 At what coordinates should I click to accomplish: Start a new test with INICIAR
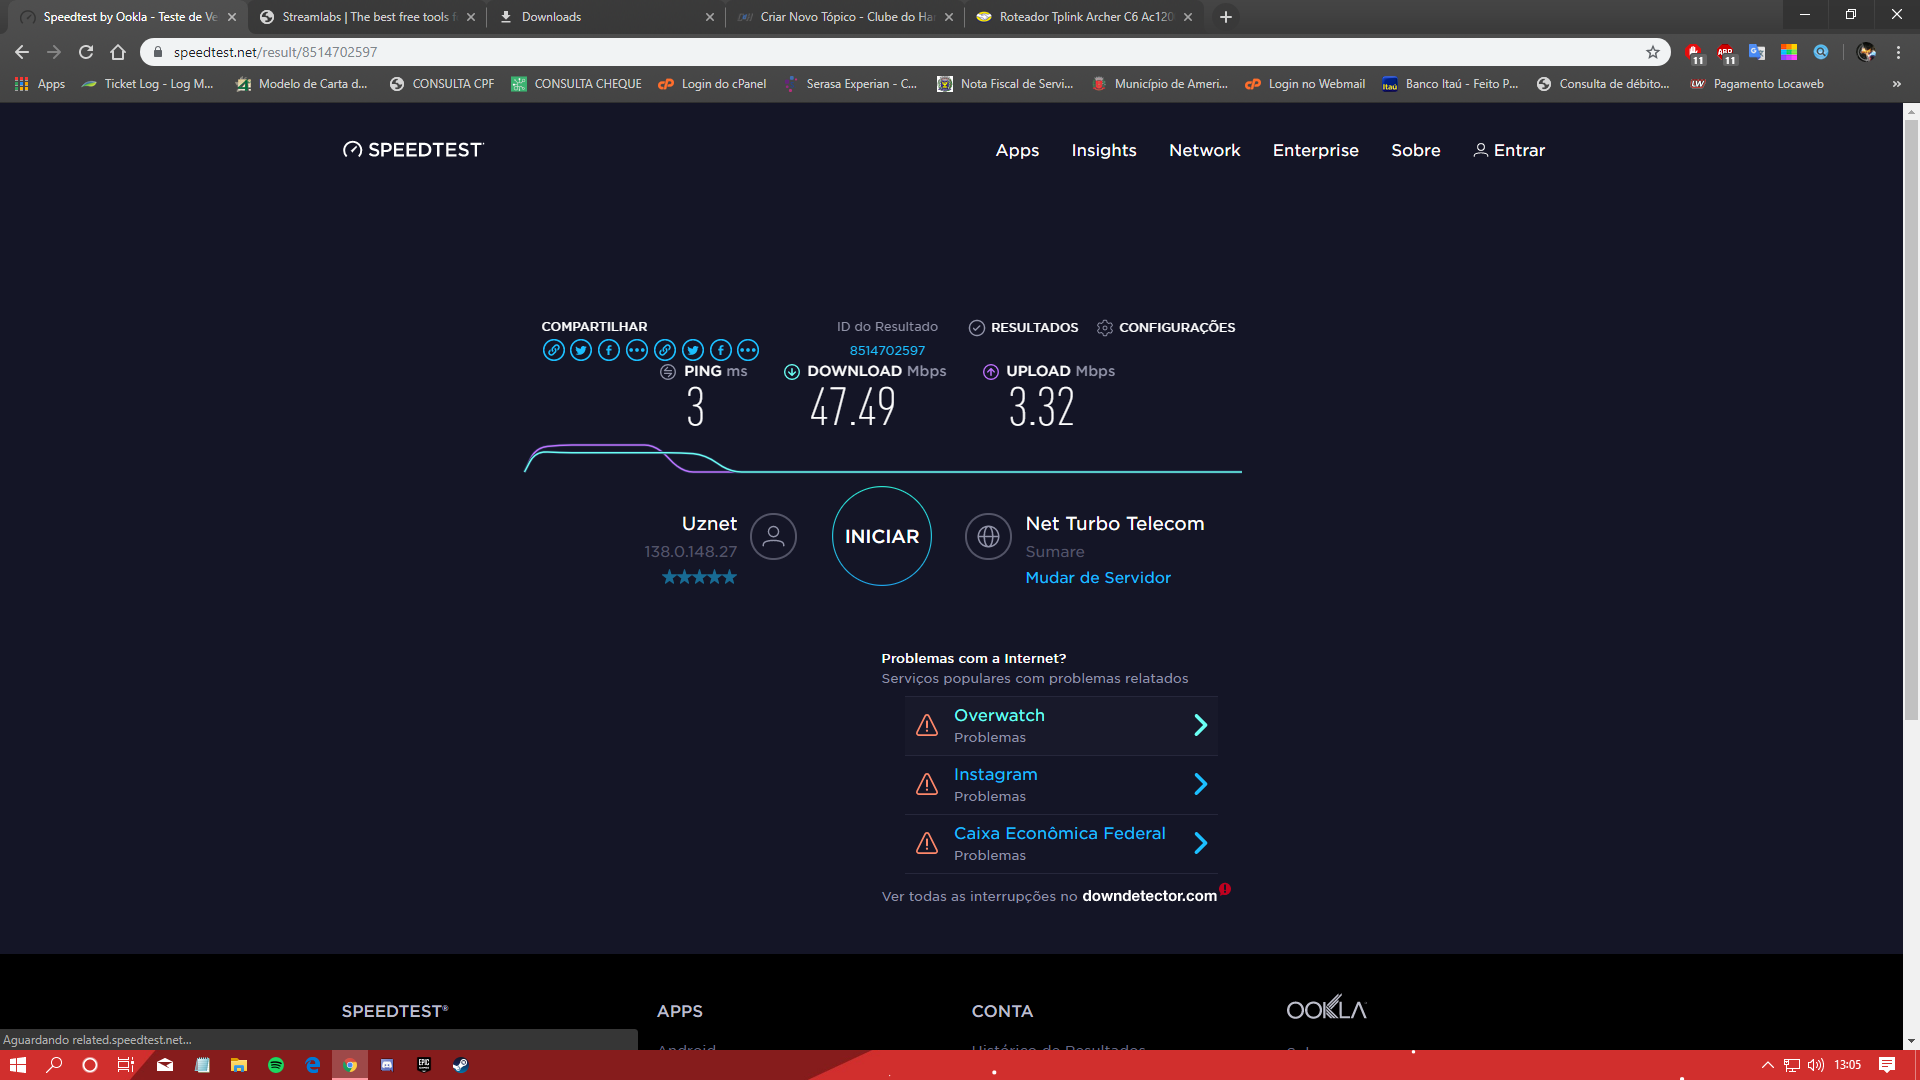coord(882,536)
